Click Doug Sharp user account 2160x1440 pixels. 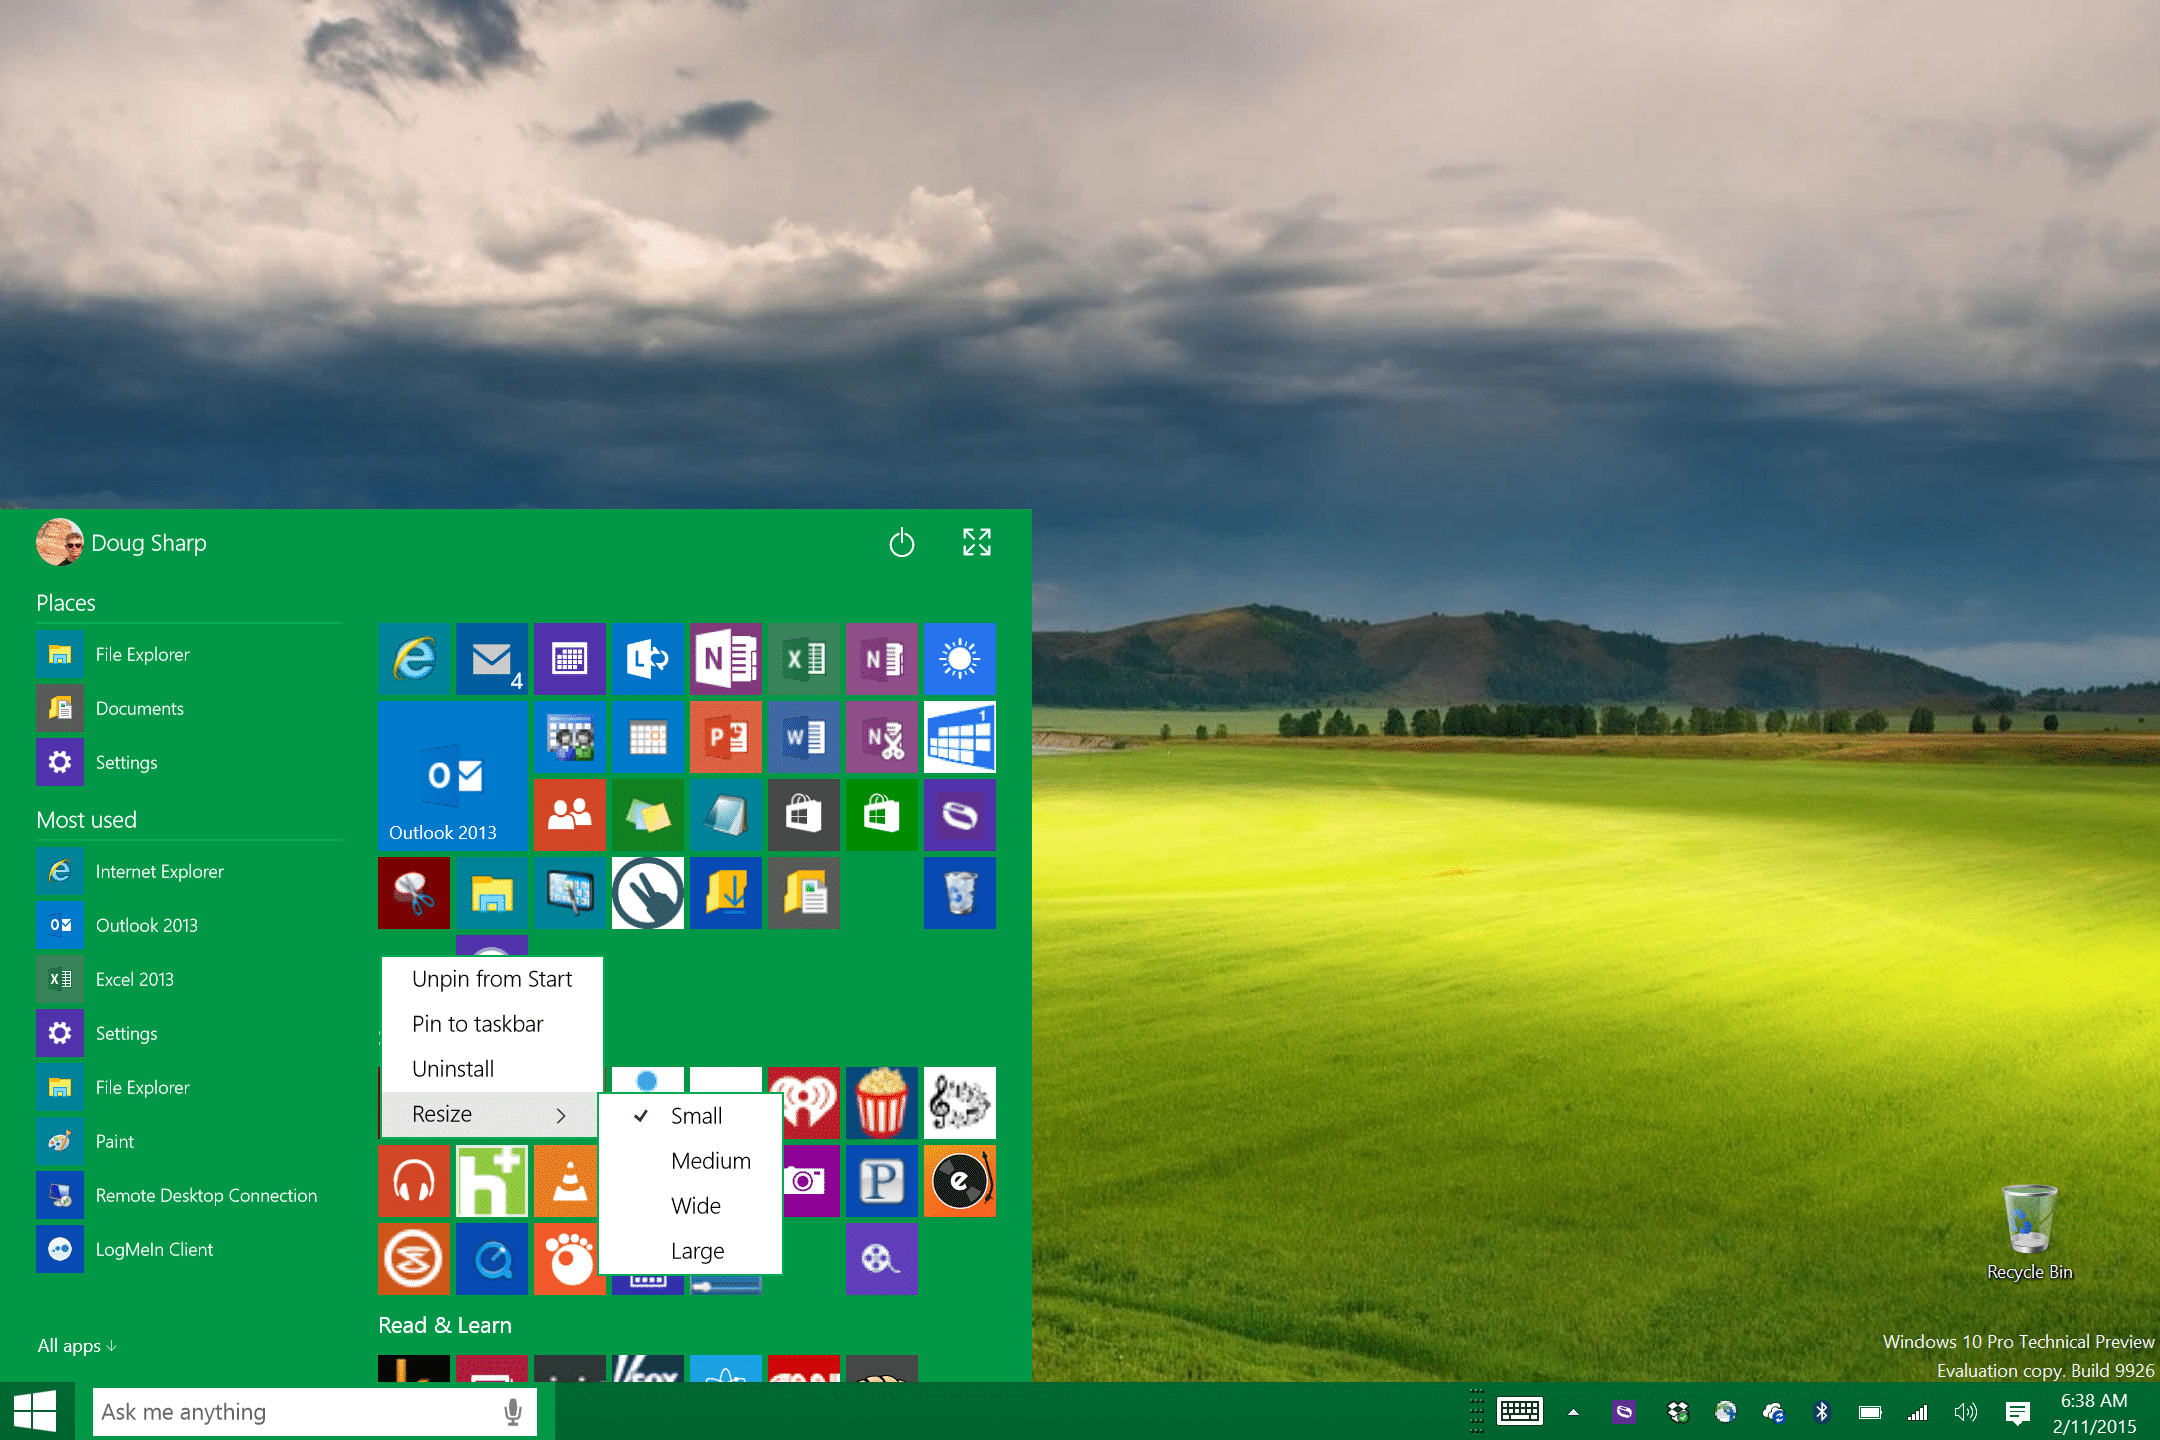(122, 543)
